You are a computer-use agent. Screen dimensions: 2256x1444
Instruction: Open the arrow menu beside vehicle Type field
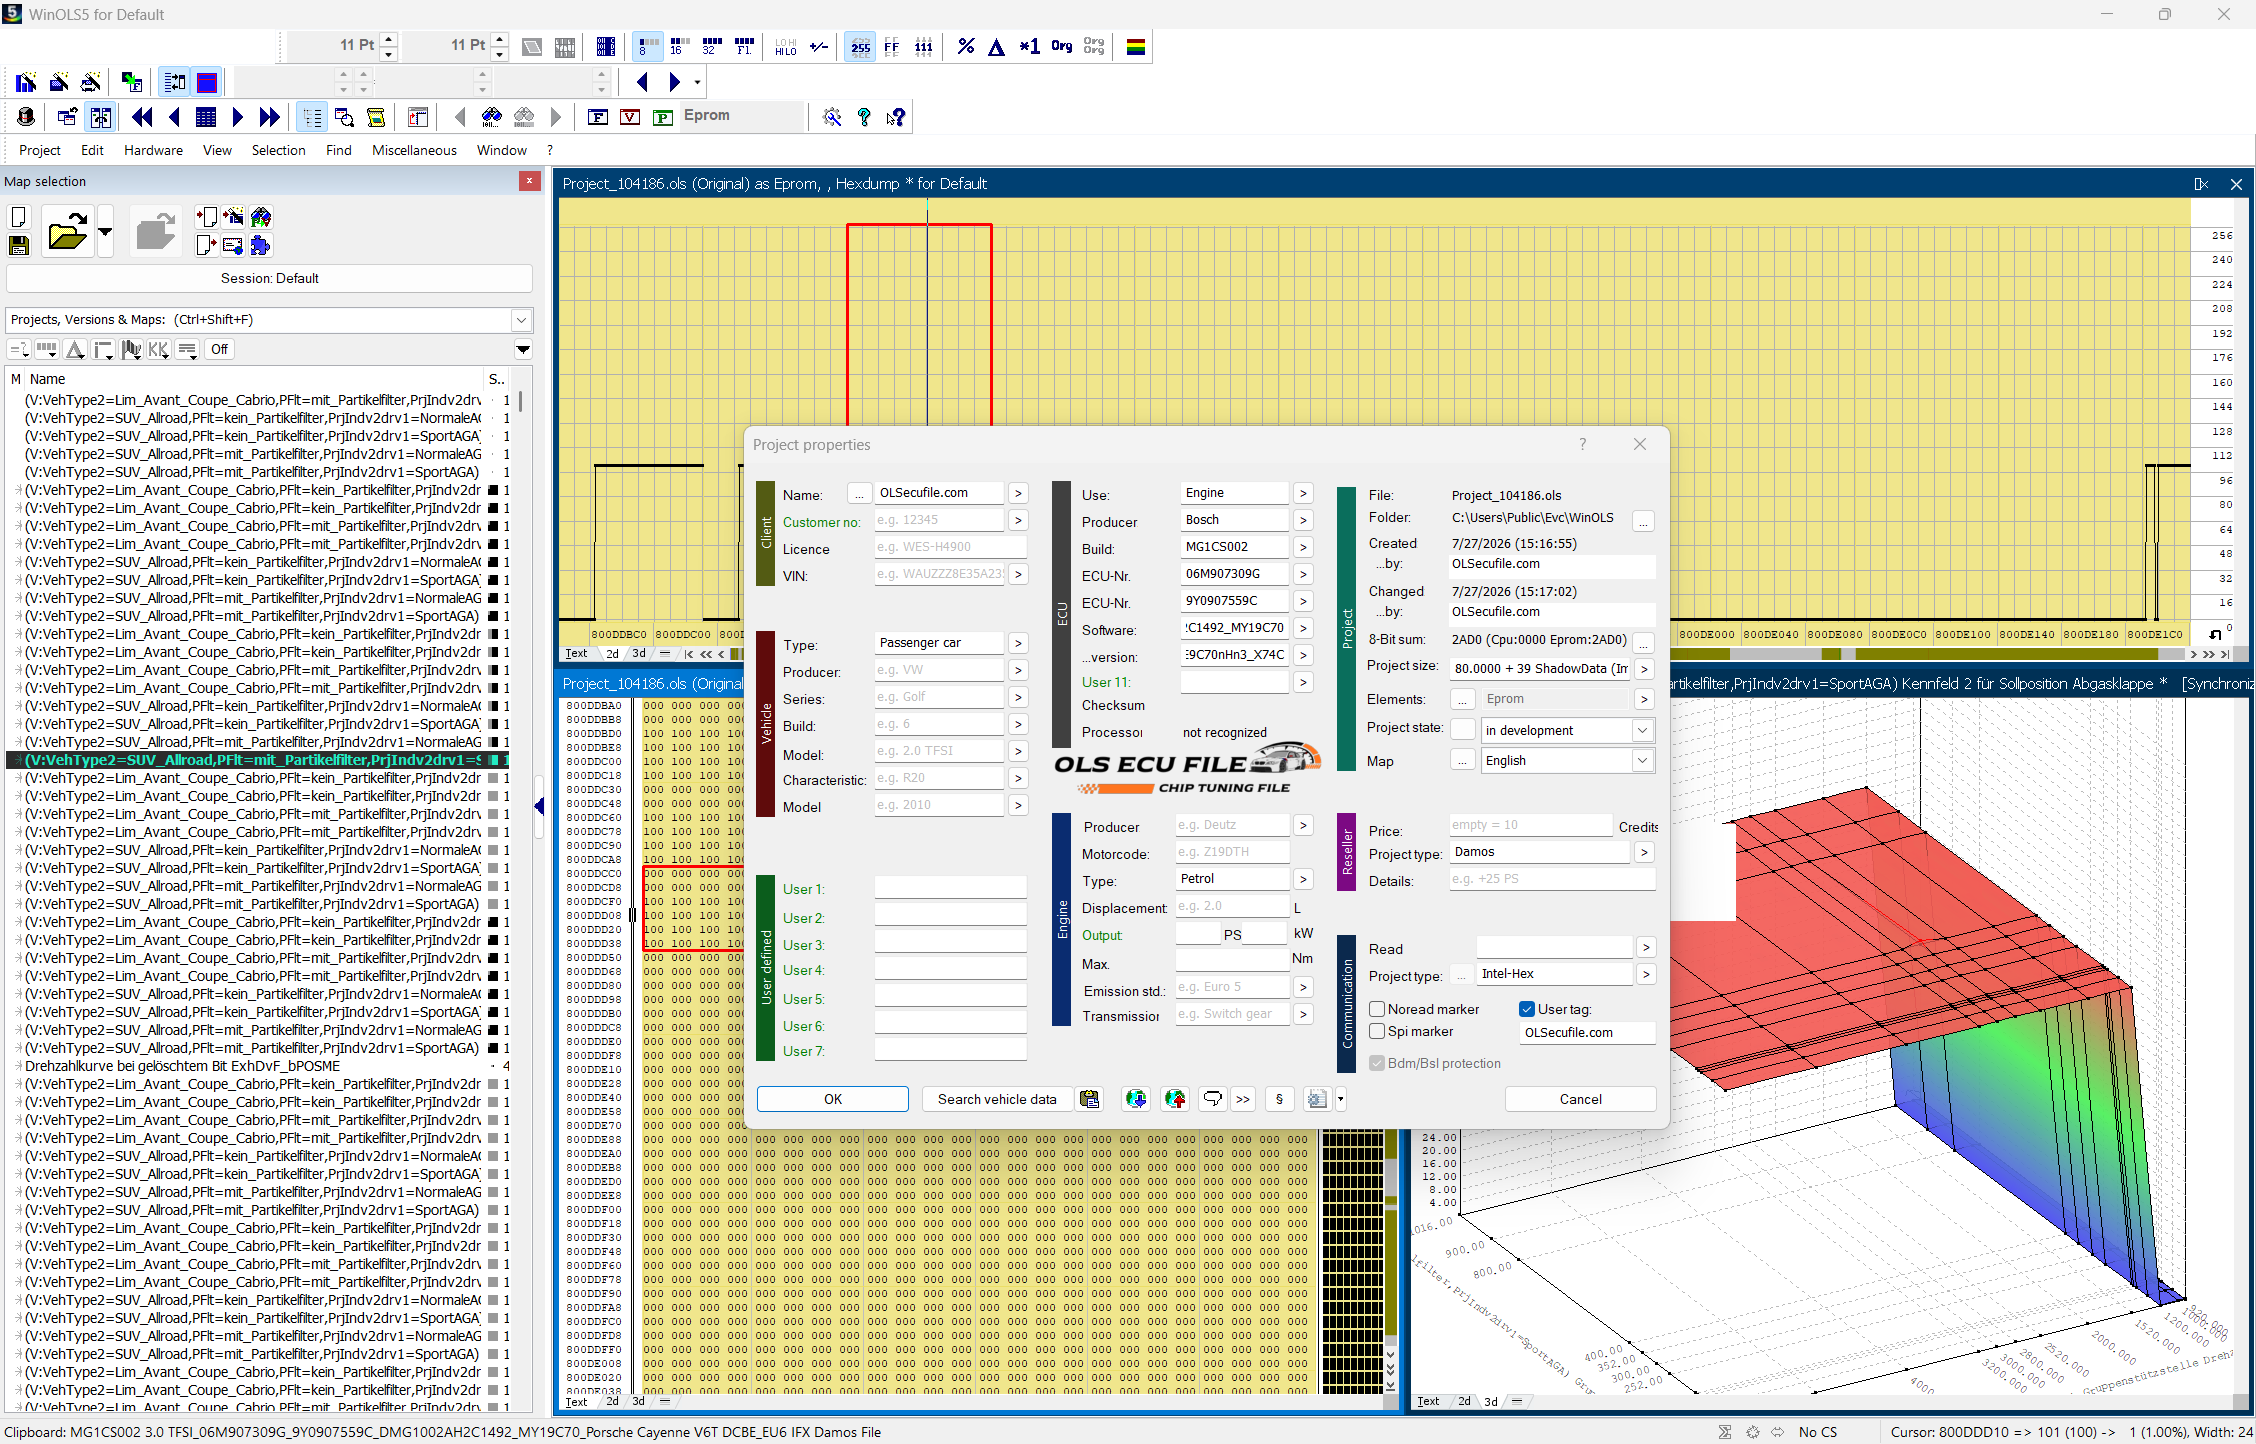(x=1018, y=643)
